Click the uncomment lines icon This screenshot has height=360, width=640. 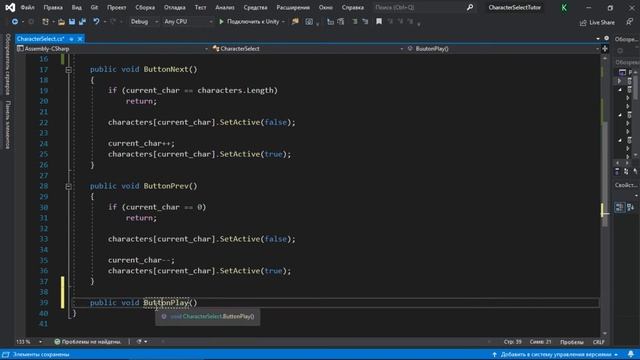coord(365,22)
